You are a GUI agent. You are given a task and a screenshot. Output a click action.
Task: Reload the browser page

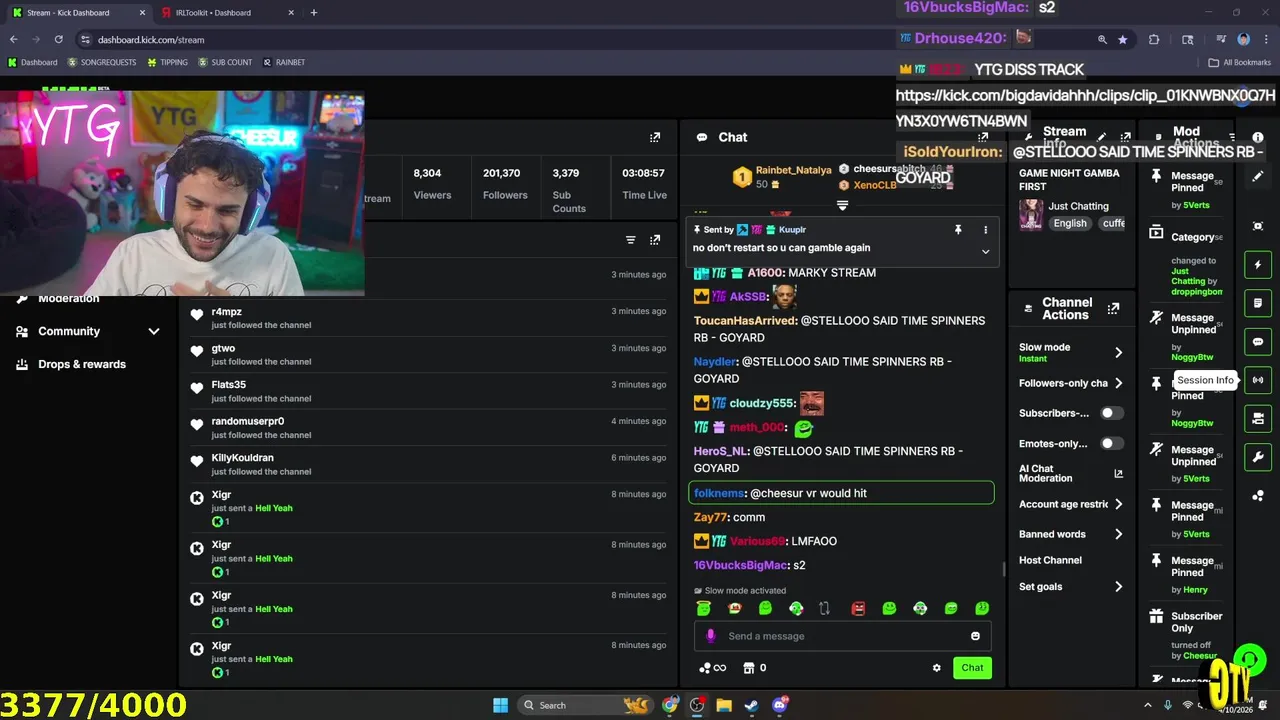59,40
